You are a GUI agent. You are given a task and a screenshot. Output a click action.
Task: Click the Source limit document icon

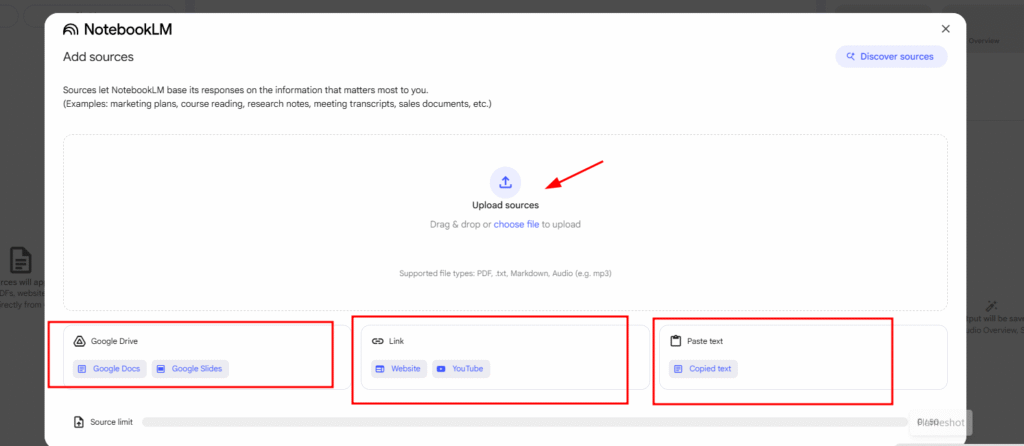point(79,422)
